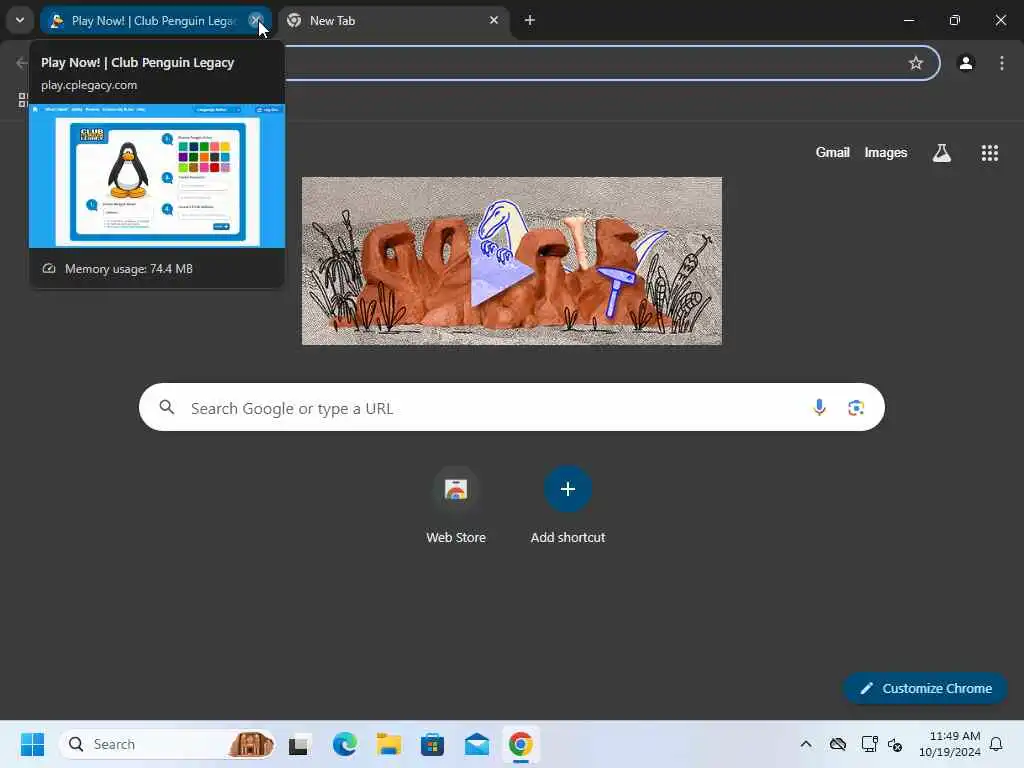The height and width of the screenshot is (768, 1024).
Task: Click the bookmarks bar apps grid icon
Action: coord(23,100)
